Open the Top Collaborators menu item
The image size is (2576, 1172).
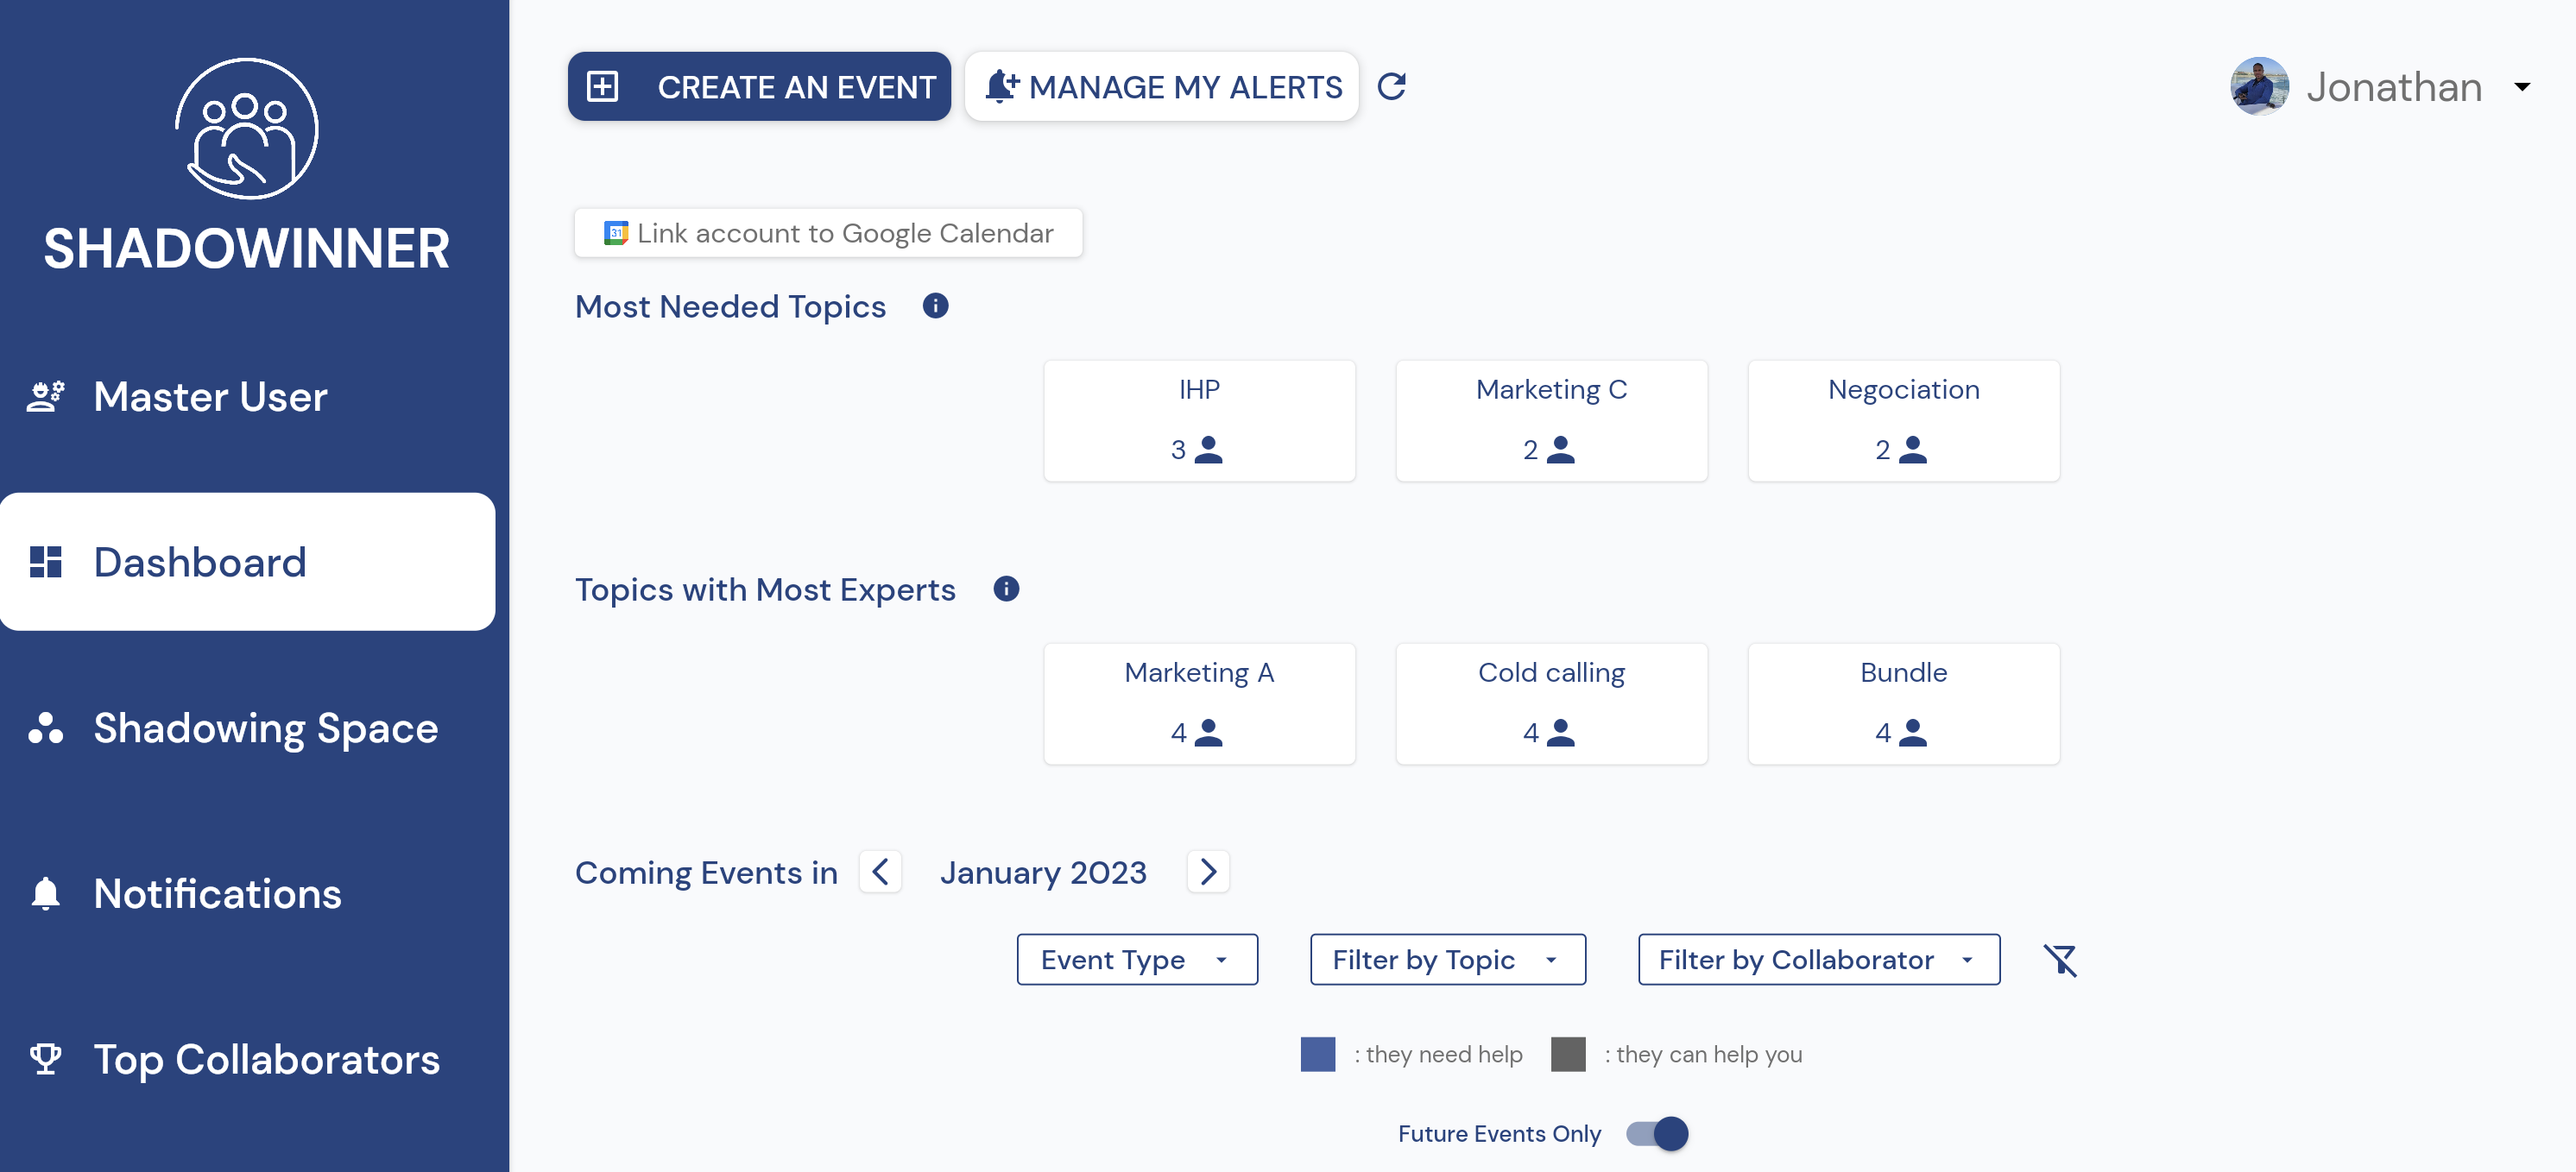(x=248, y=1059)
